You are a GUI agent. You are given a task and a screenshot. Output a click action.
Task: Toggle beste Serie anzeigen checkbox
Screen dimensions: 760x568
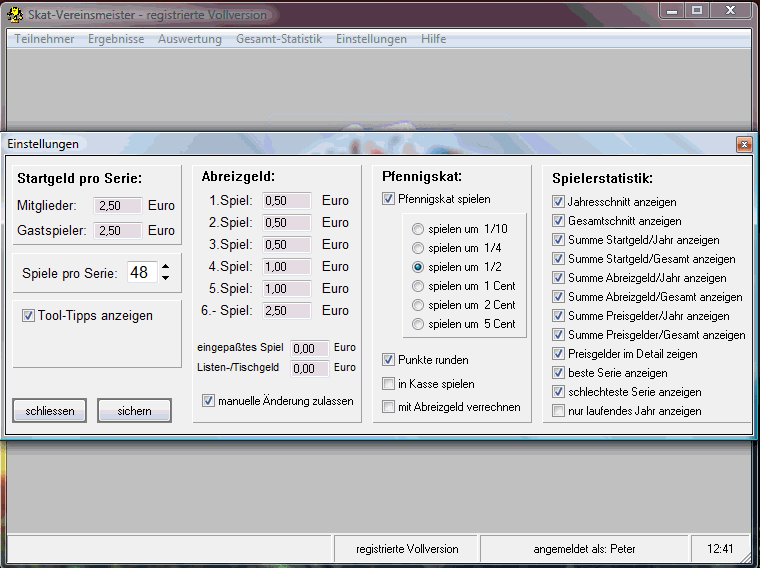[x=558, y=373]
